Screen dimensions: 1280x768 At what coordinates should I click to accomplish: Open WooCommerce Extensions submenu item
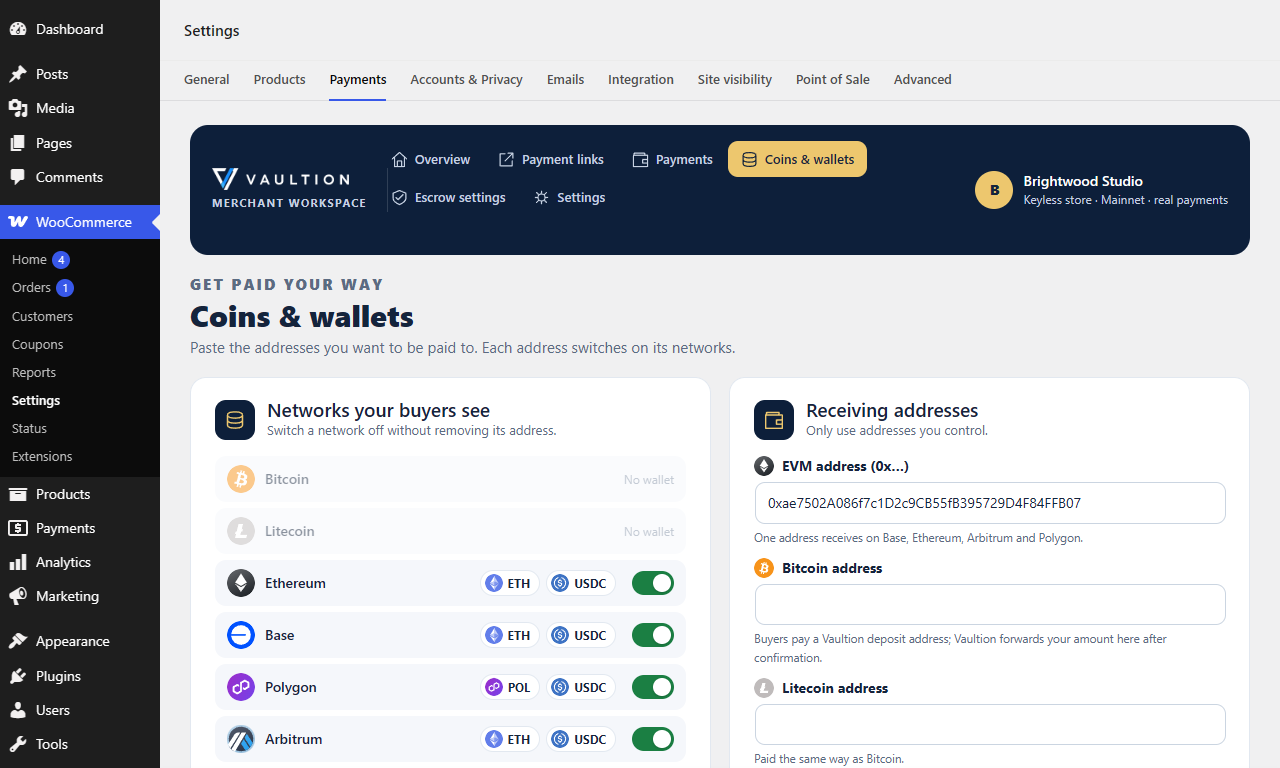click(42, 456)
